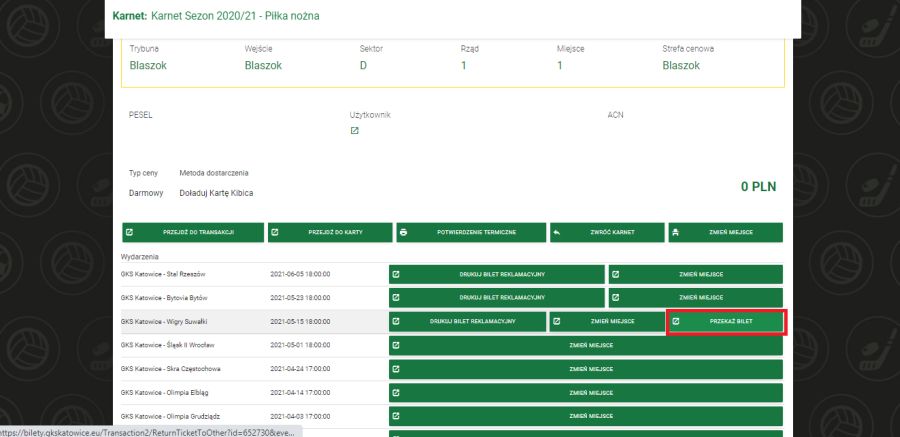Click the Blaszok value under Trybuna

[148, 65]
